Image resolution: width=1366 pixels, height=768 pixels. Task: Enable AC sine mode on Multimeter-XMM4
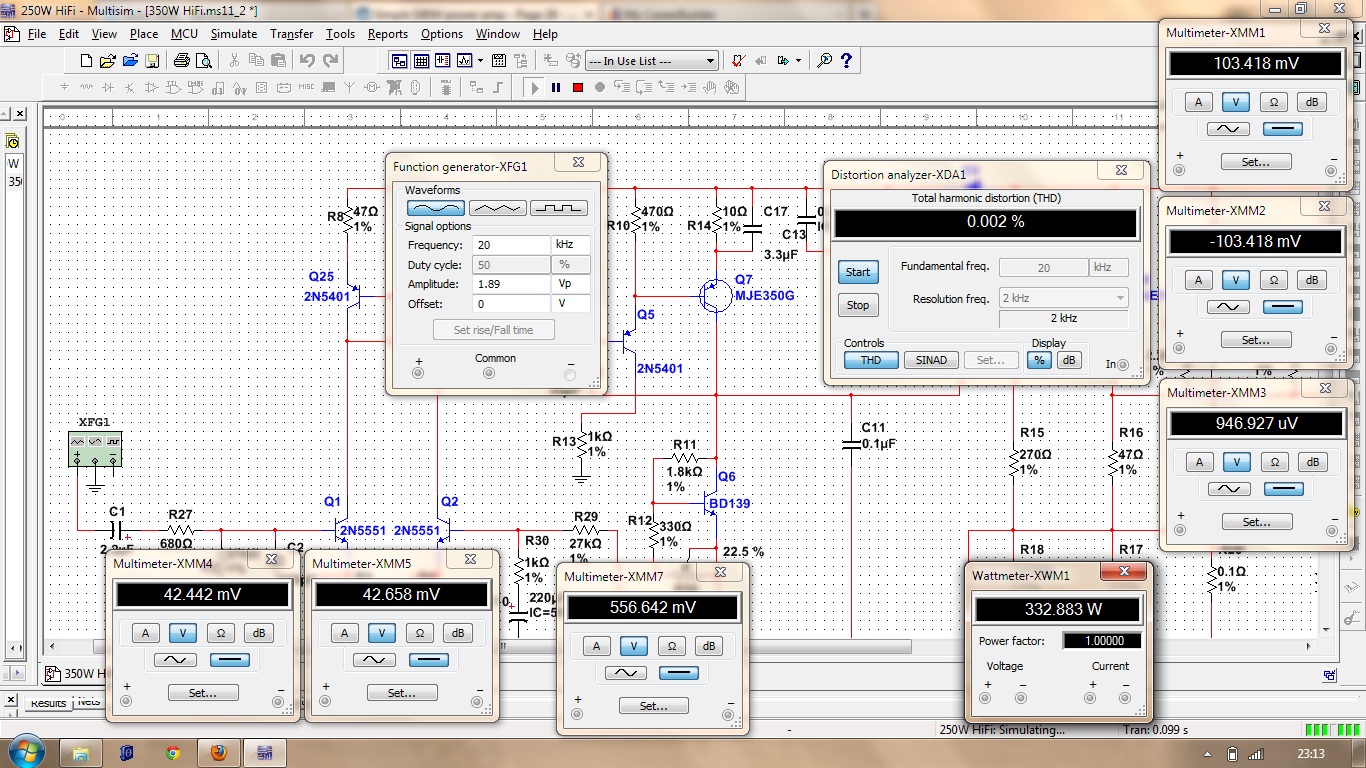click(173, 660)
